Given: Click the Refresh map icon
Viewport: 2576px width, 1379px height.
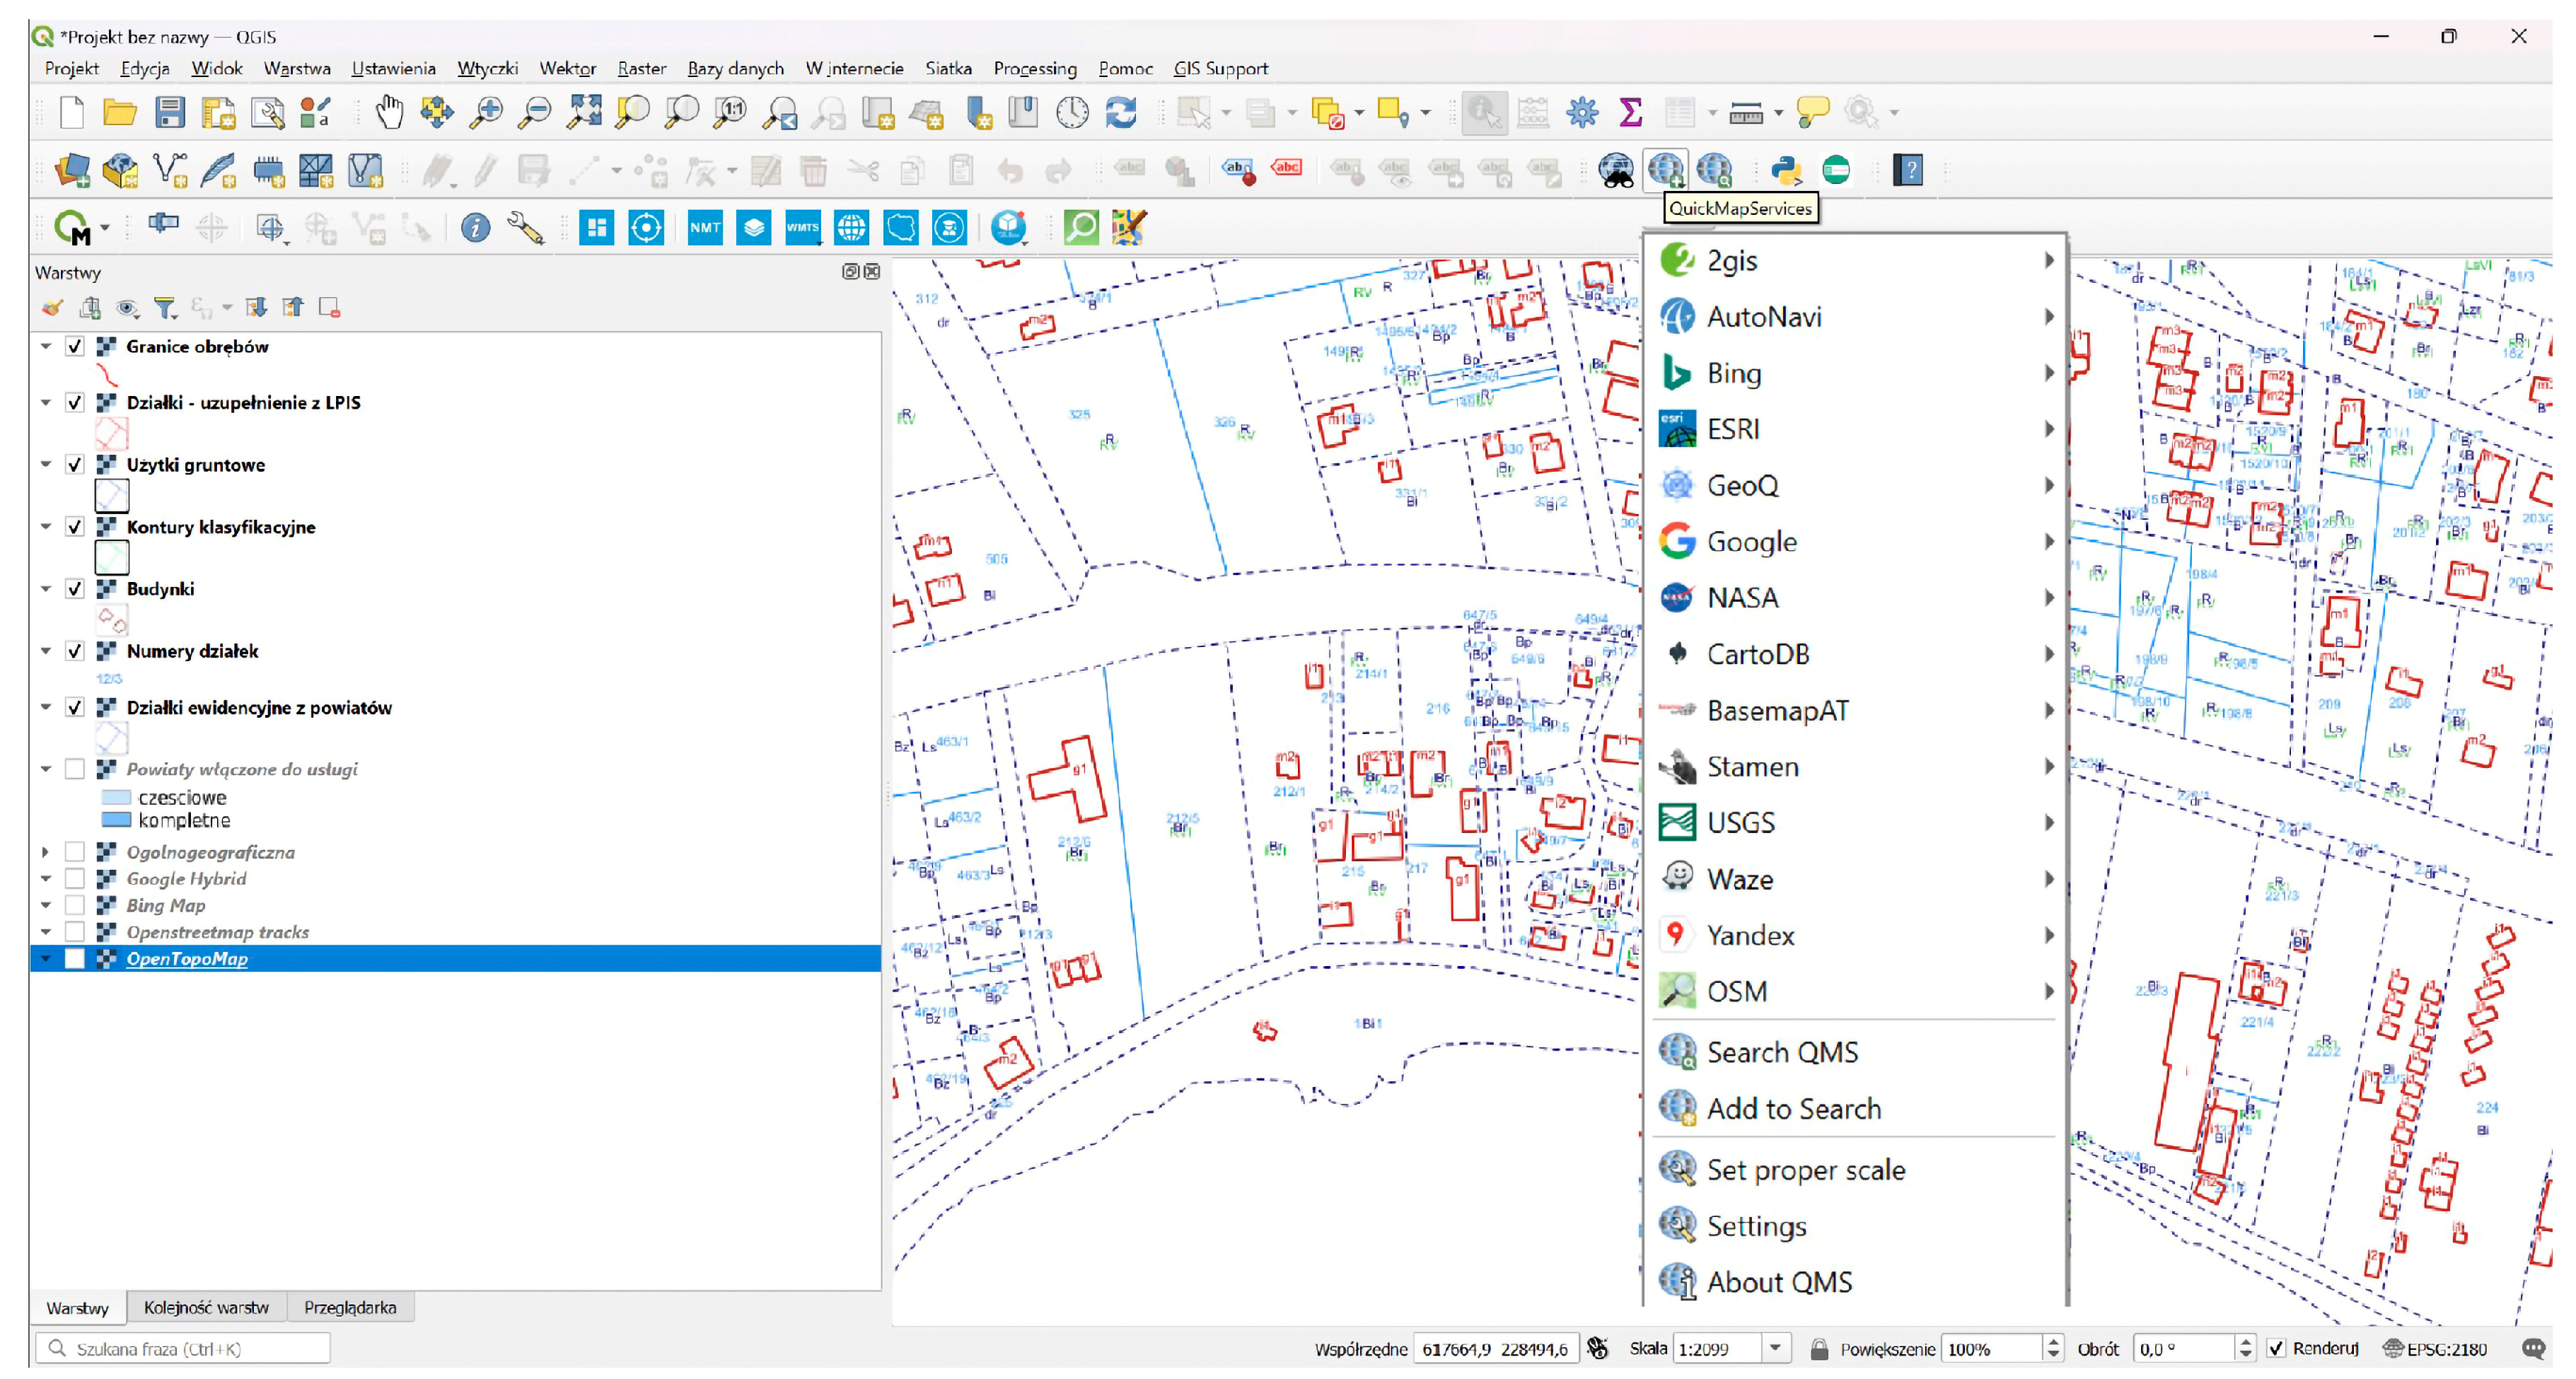Looking at the screenshot, I should [1120, 113].
